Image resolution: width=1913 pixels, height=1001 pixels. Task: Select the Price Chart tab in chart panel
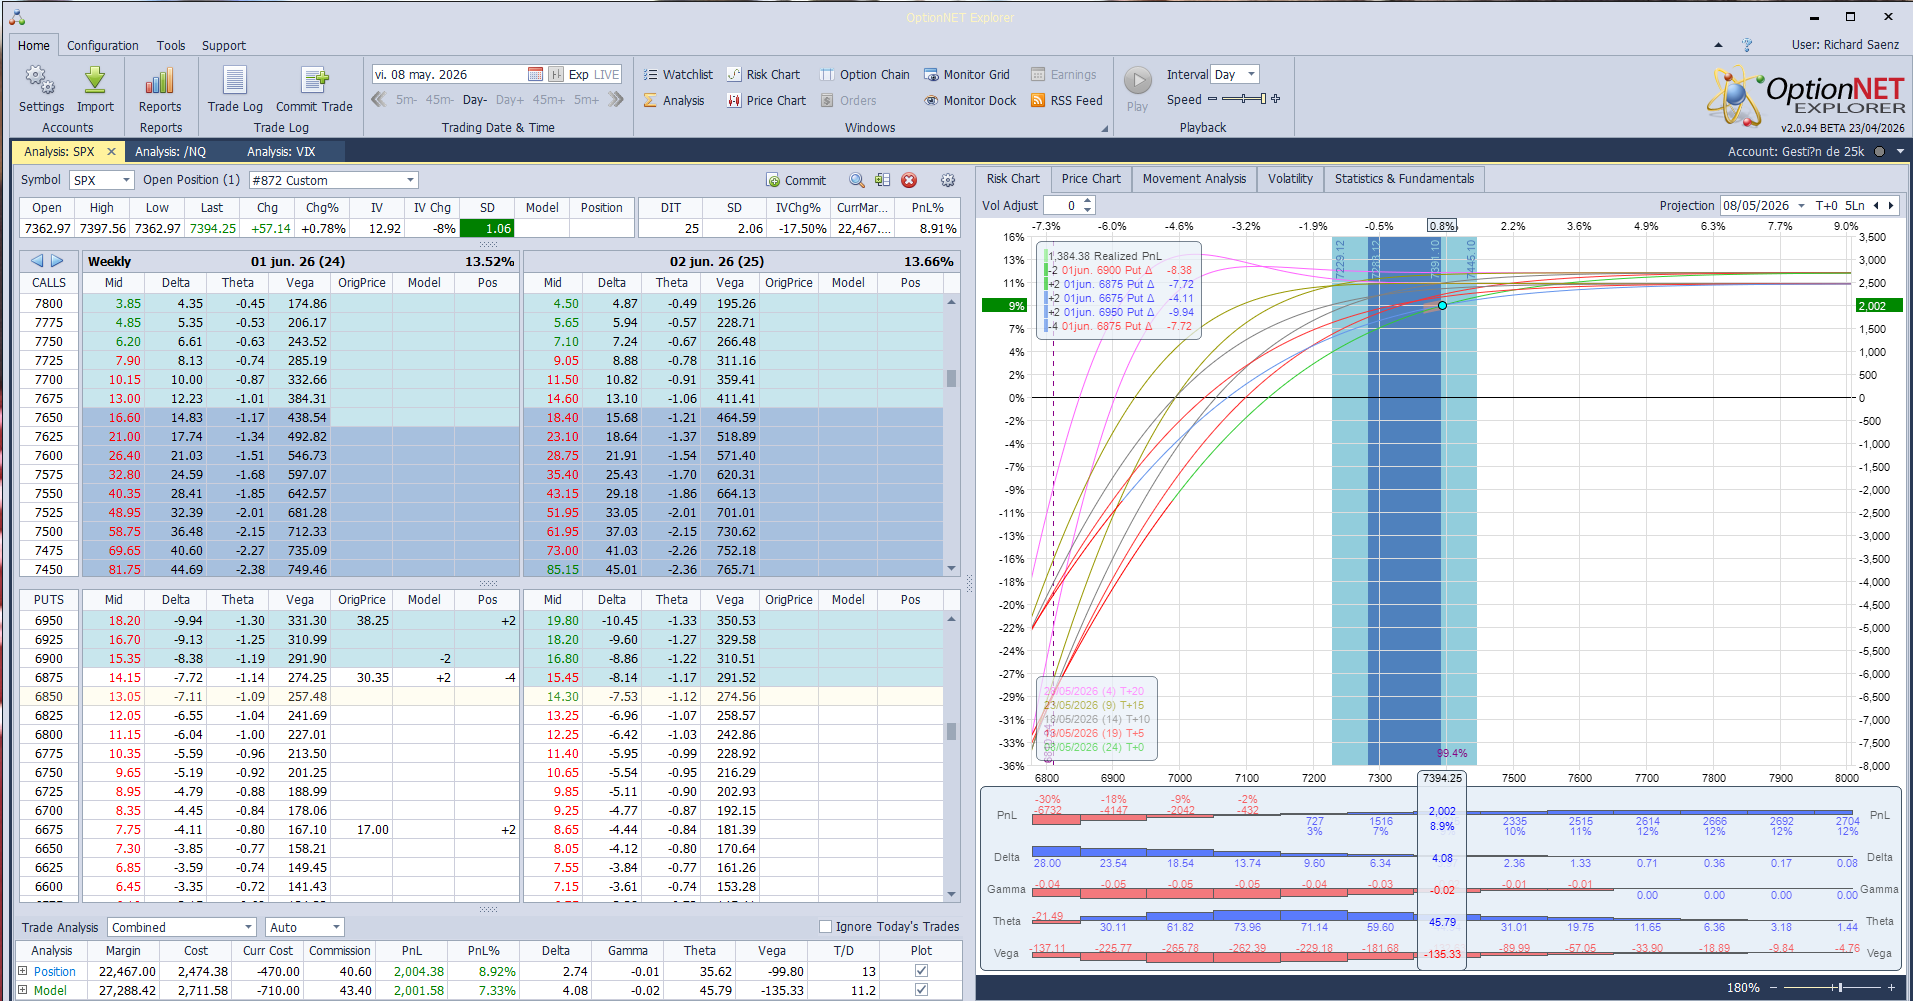[x=1091, y=179]
